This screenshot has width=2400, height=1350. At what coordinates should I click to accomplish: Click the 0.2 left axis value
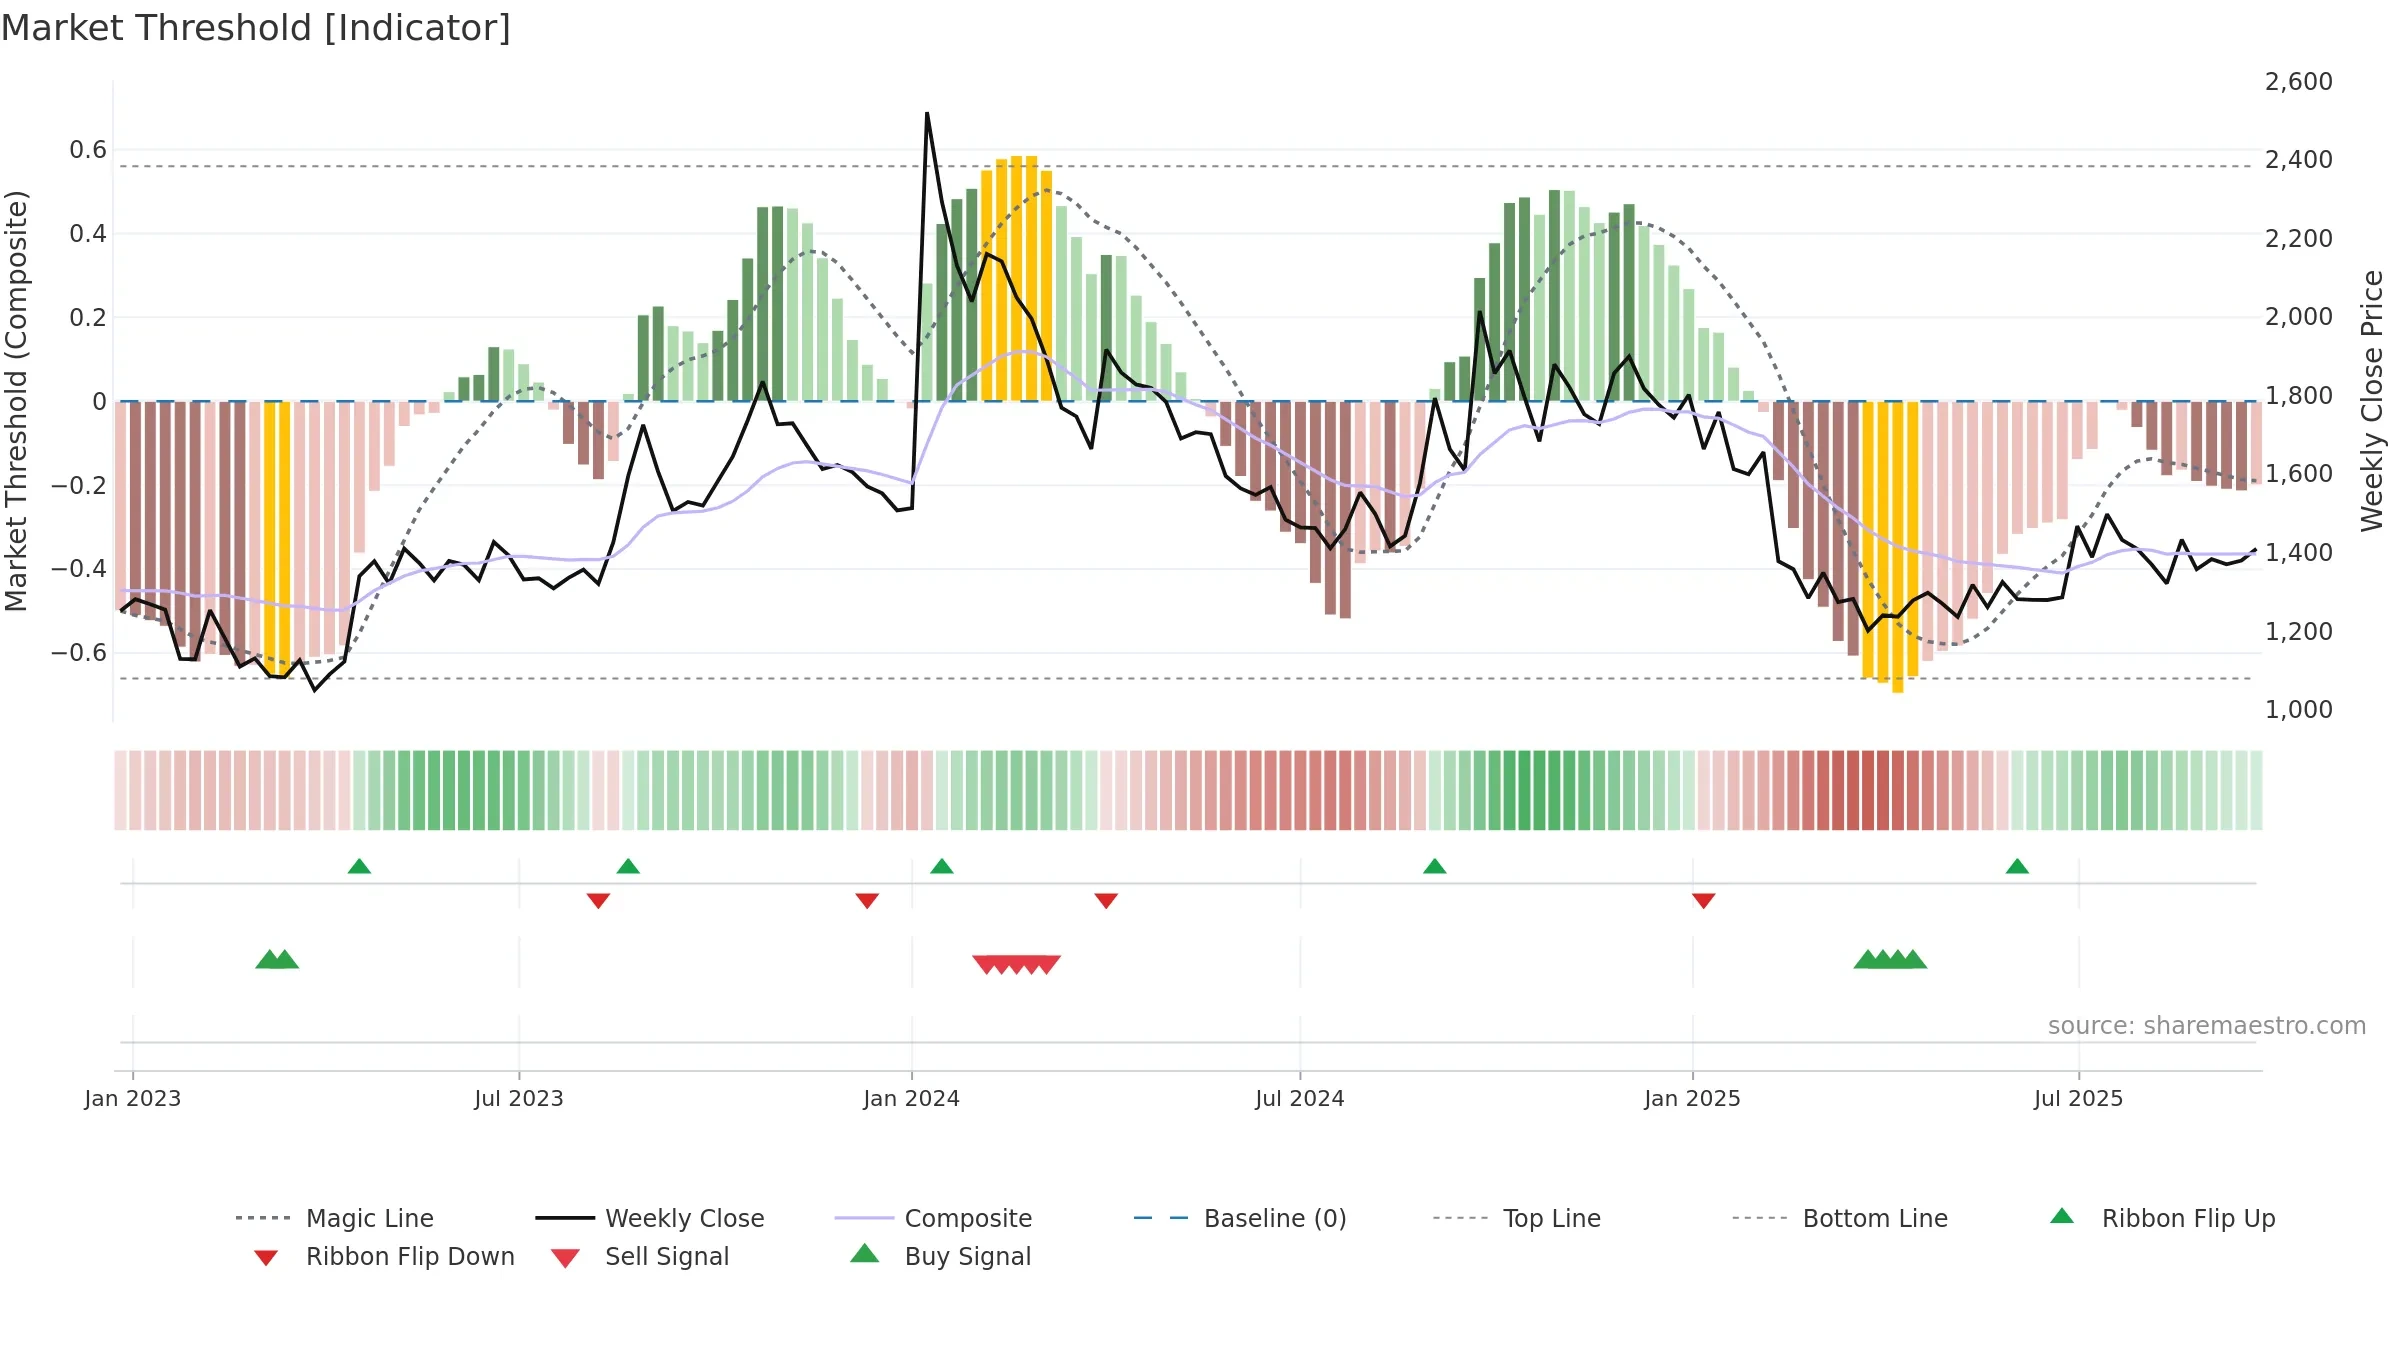click(x=88, y=318)
